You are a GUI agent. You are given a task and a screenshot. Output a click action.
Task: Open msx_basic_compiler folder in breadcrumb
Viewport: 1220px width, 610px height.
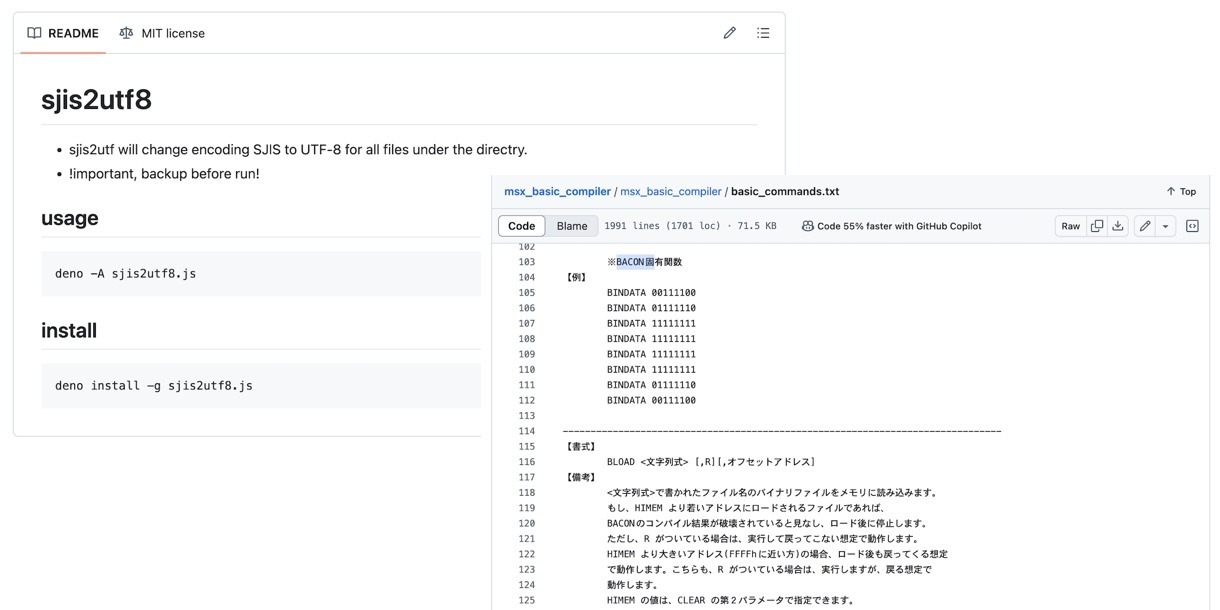point(670,191)
